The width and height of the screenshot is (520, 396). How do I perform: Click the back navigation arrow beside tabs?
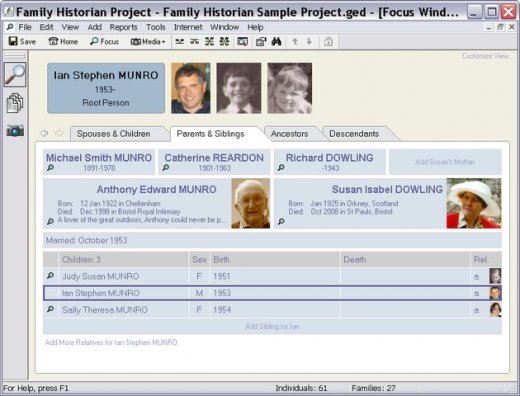(44, 133)
